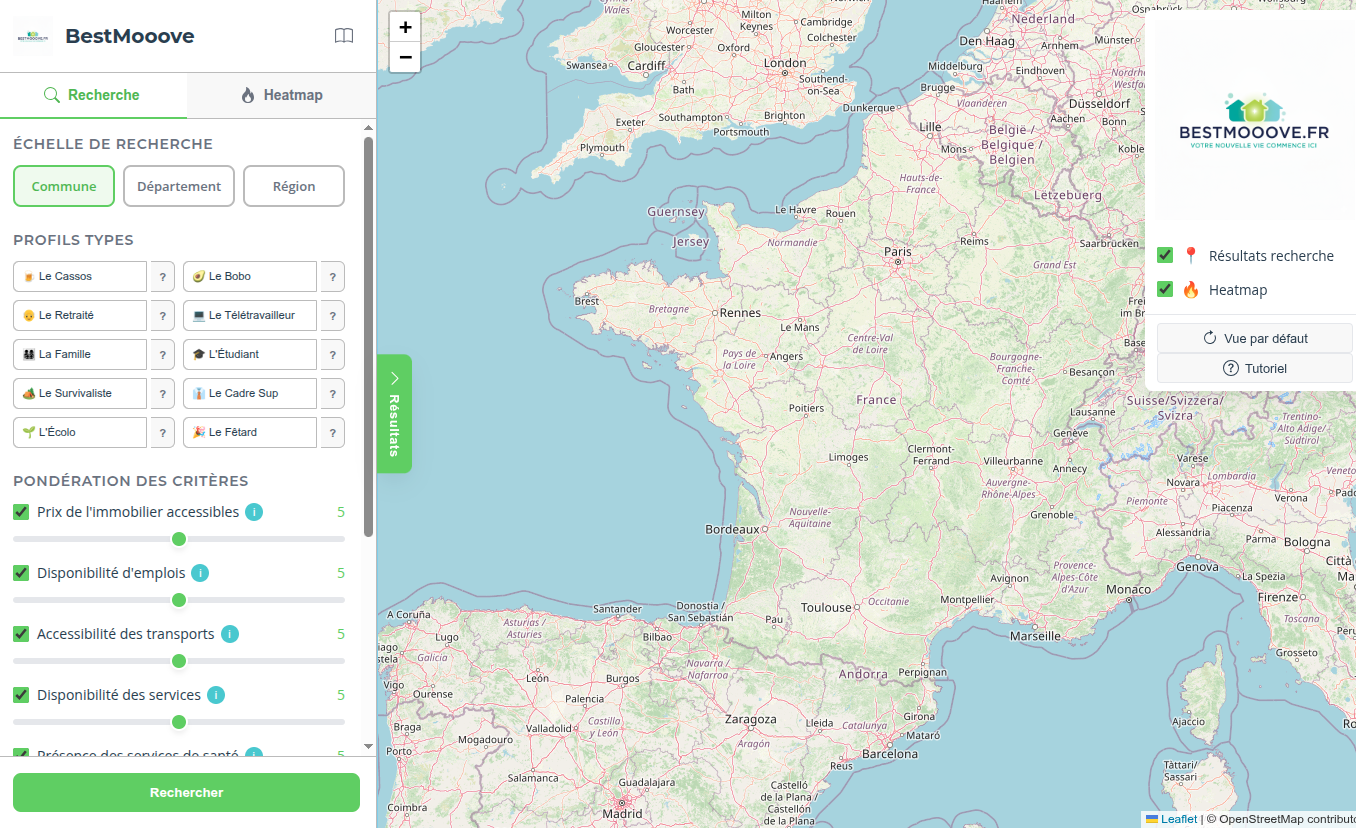Reset map with Vue par défaut
1356x828 pixels.
tap(1254, 338)
